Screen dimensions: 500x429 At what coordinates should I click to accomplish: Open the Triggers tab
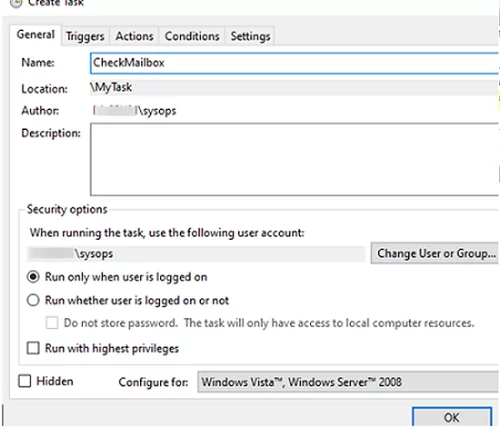85,36
